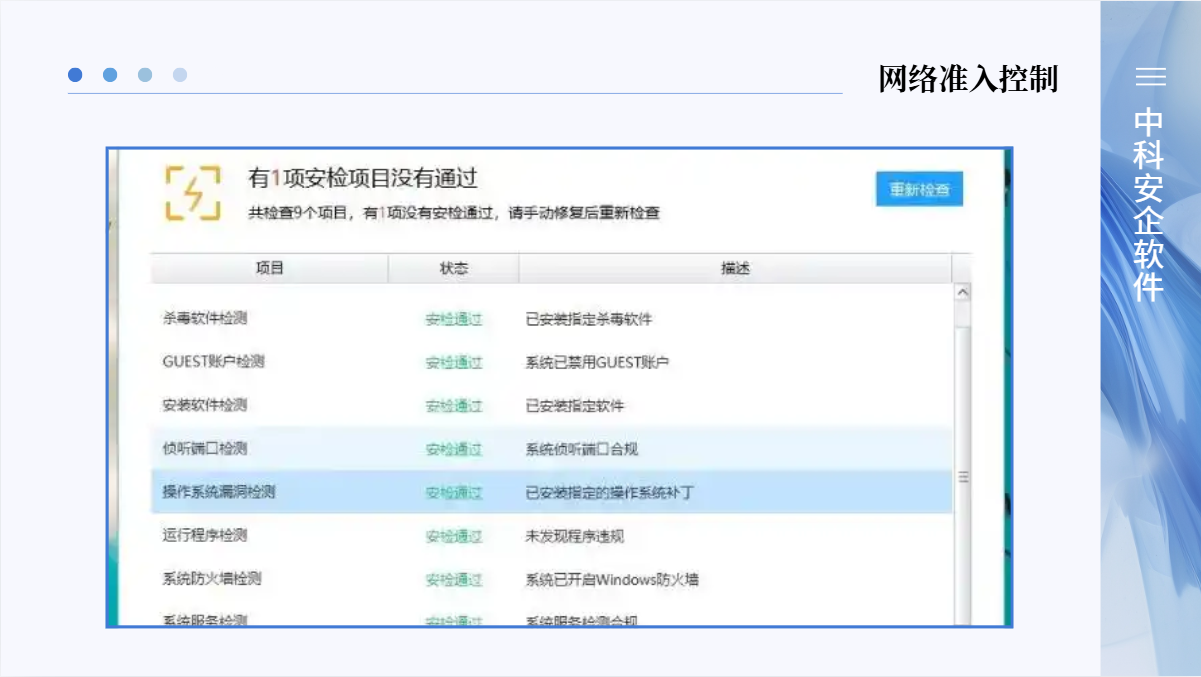Select the first dark blue dot indicator

[75, 75]
